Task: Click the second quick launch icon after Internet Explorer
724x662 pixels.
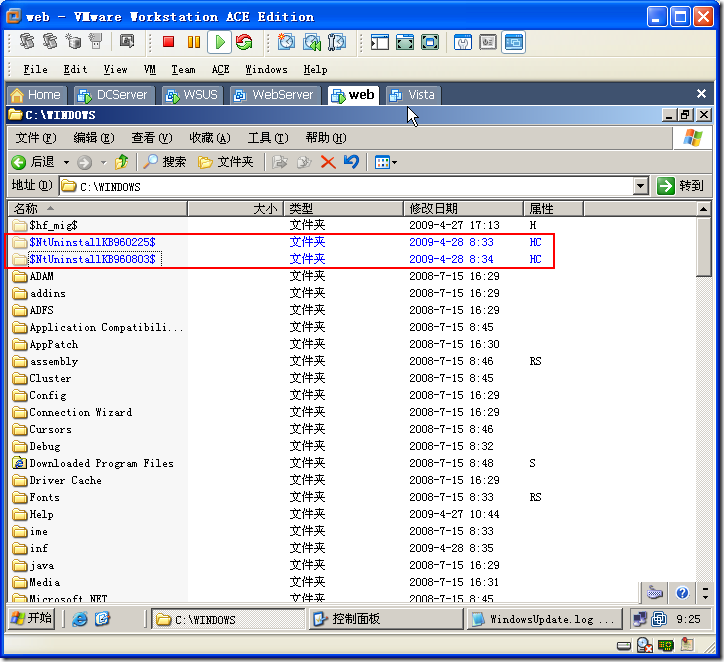Action: [x=102, y=619]
